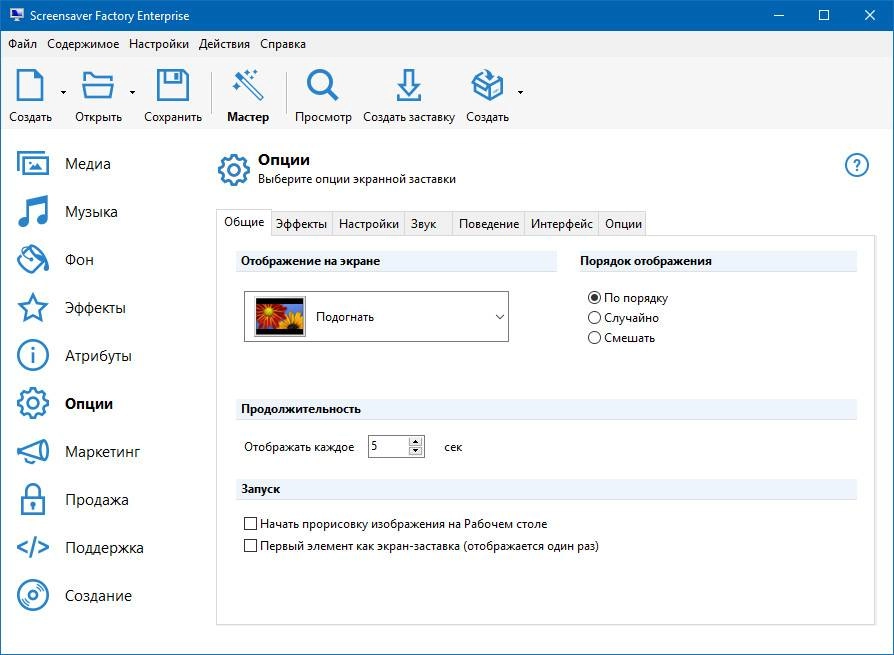Image resolution: width=894 pixels, height=655 pixels.
Task: Click the Продажа sidebar label
Action: pyautogui.click(x=97, y=499)
